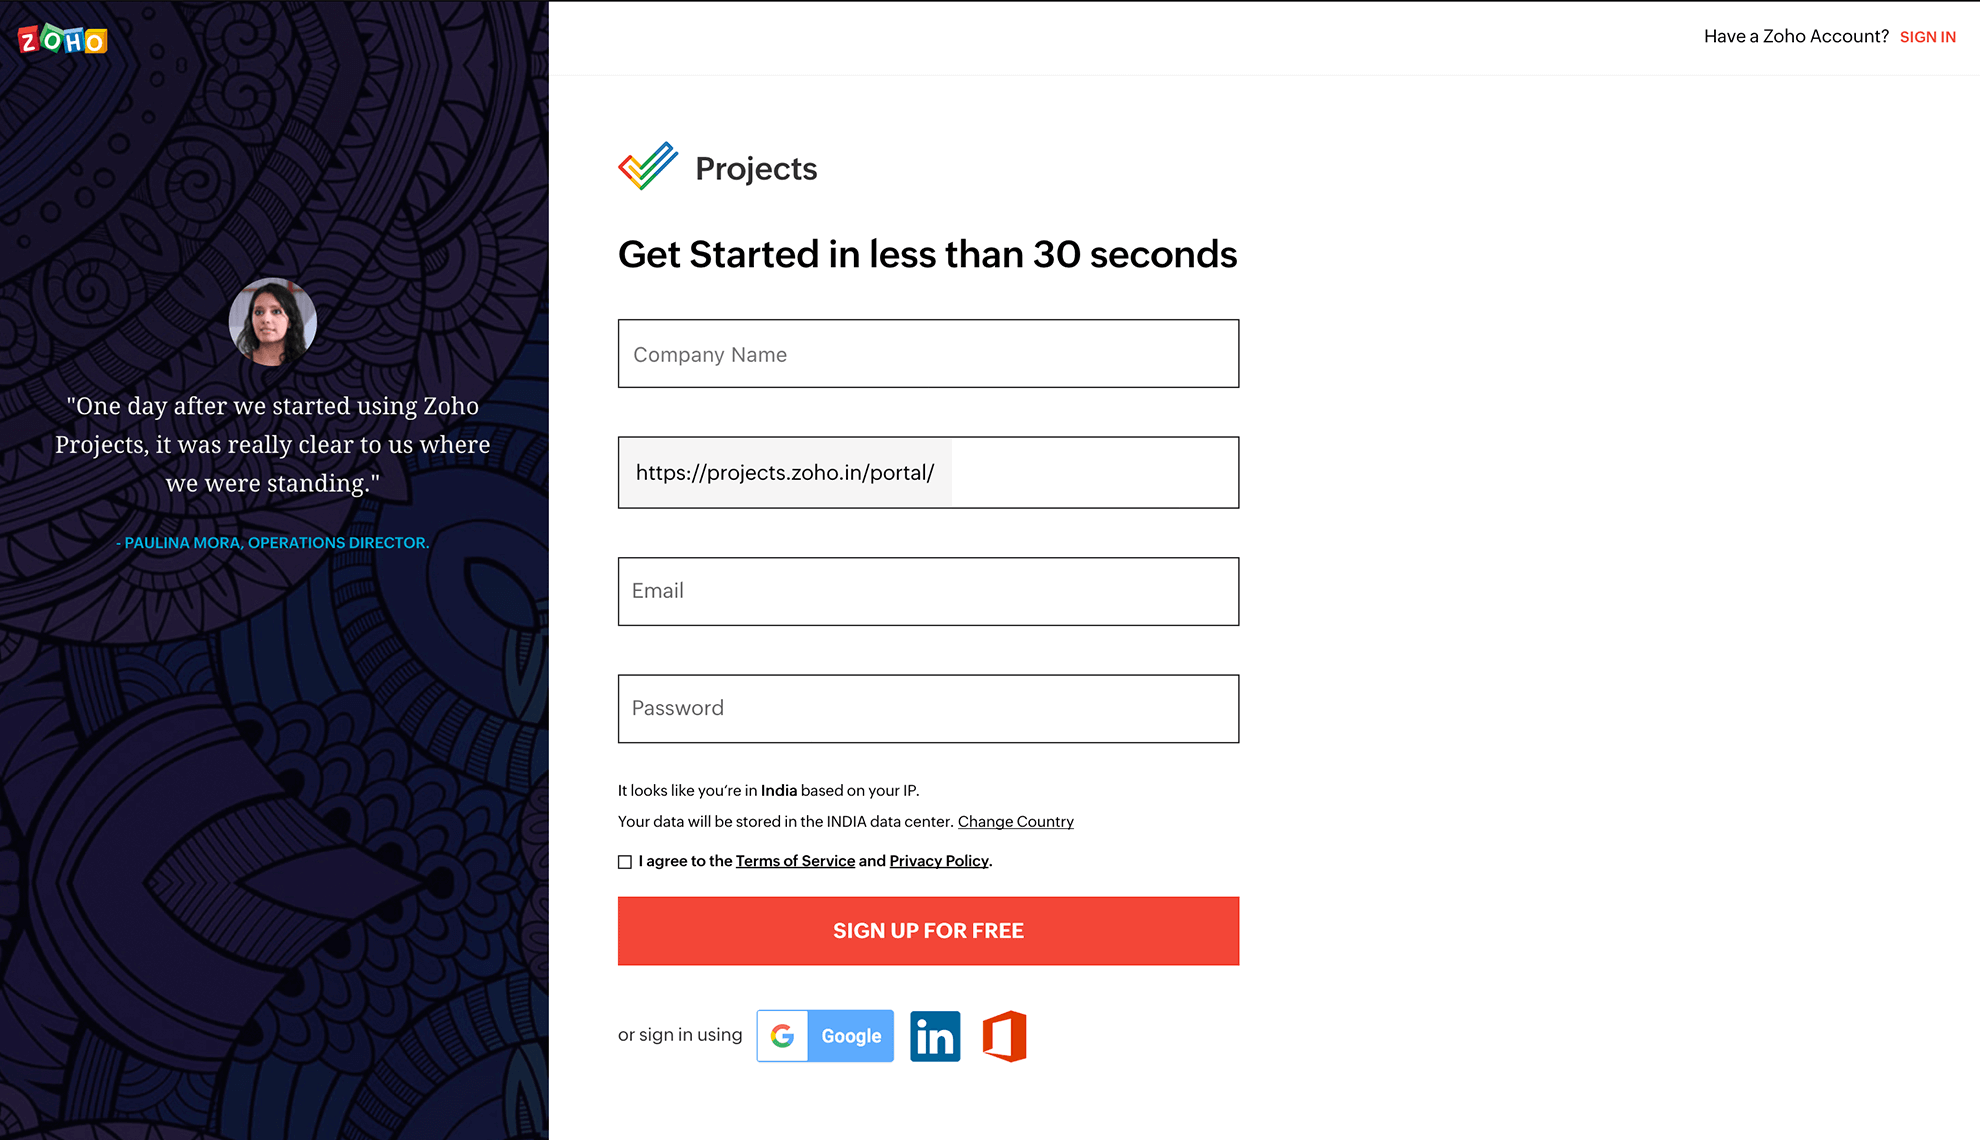The image size is (1980, 1140).
Task: Click SIGN IN at the top right
Action: tap(1927, 36)
